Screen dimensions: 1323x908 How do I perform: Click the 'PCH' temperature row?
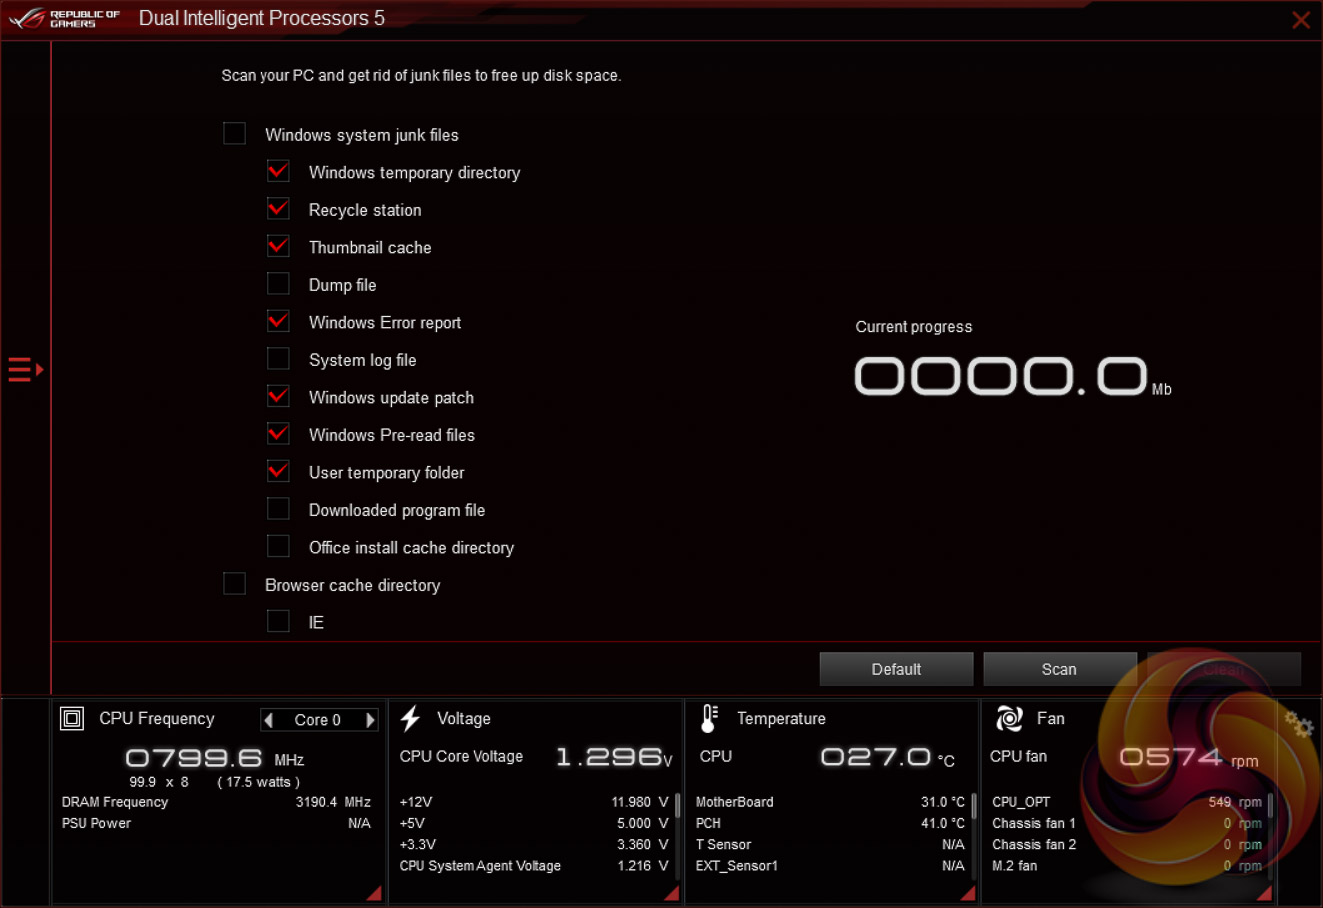pos(831,823)
